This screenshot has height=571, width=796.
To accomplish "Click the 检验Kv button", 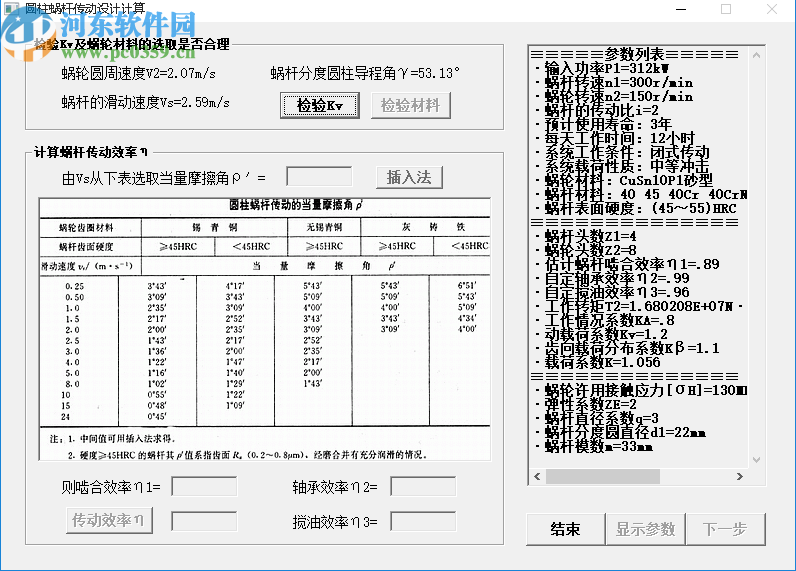I will (x=319, y=106).
